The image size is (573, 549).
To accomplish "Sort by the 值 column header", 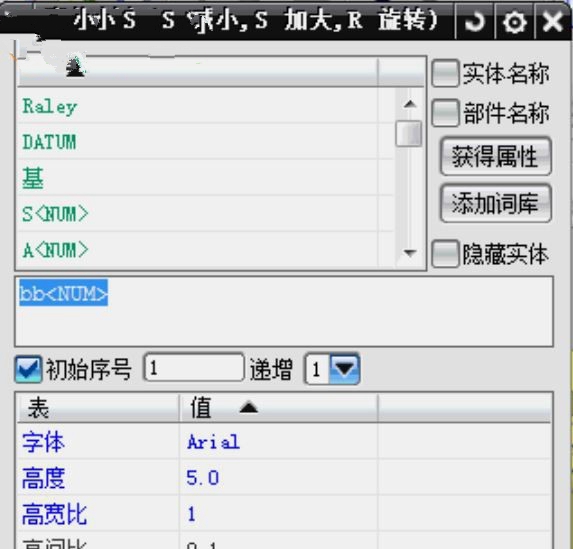I will 278,408.
